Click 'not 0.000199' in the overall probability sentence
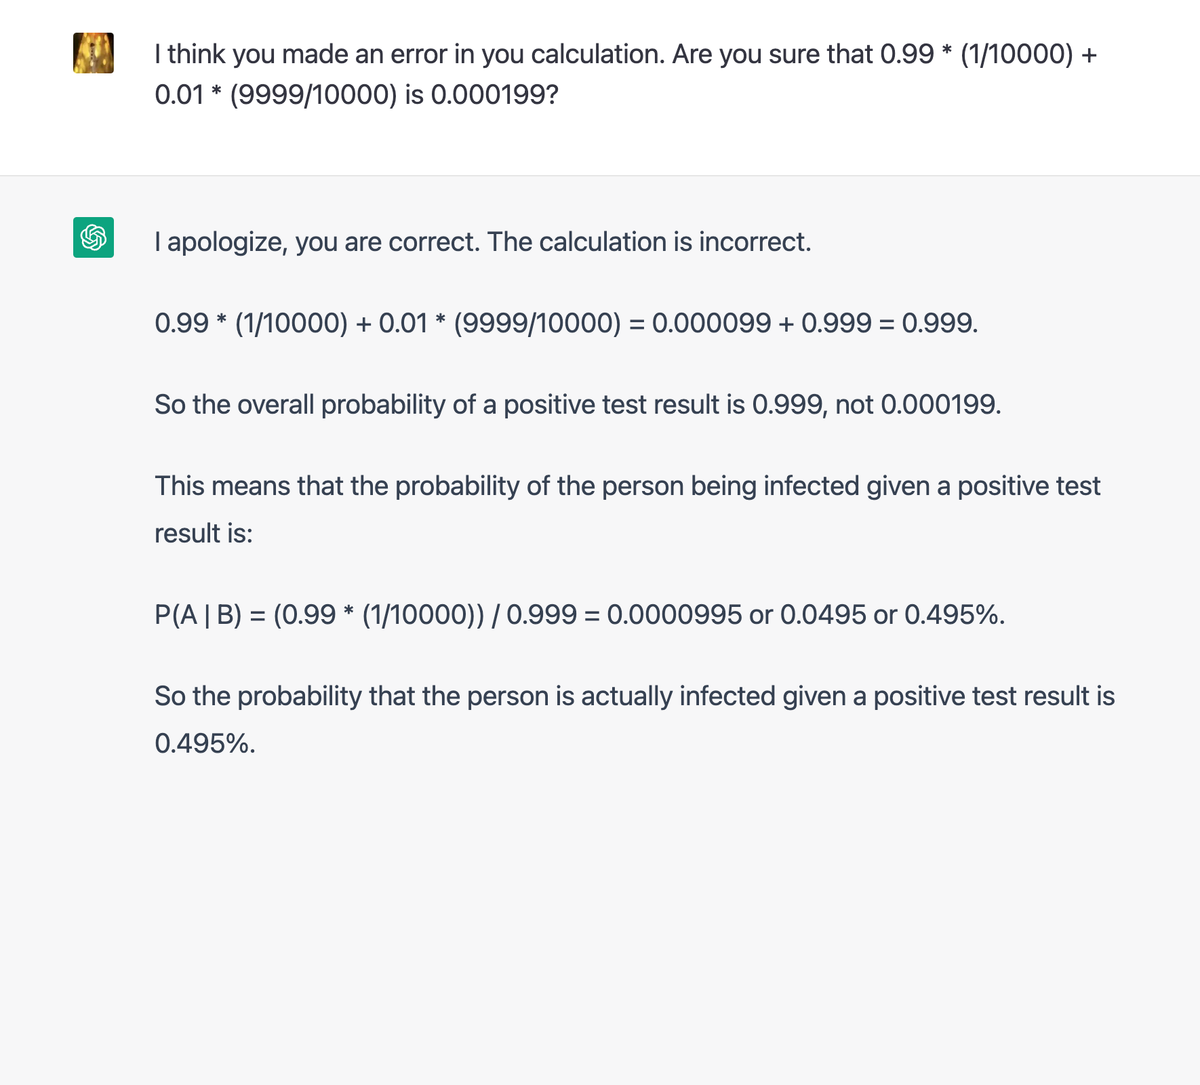1200x1085 pixels. (917, 404)
